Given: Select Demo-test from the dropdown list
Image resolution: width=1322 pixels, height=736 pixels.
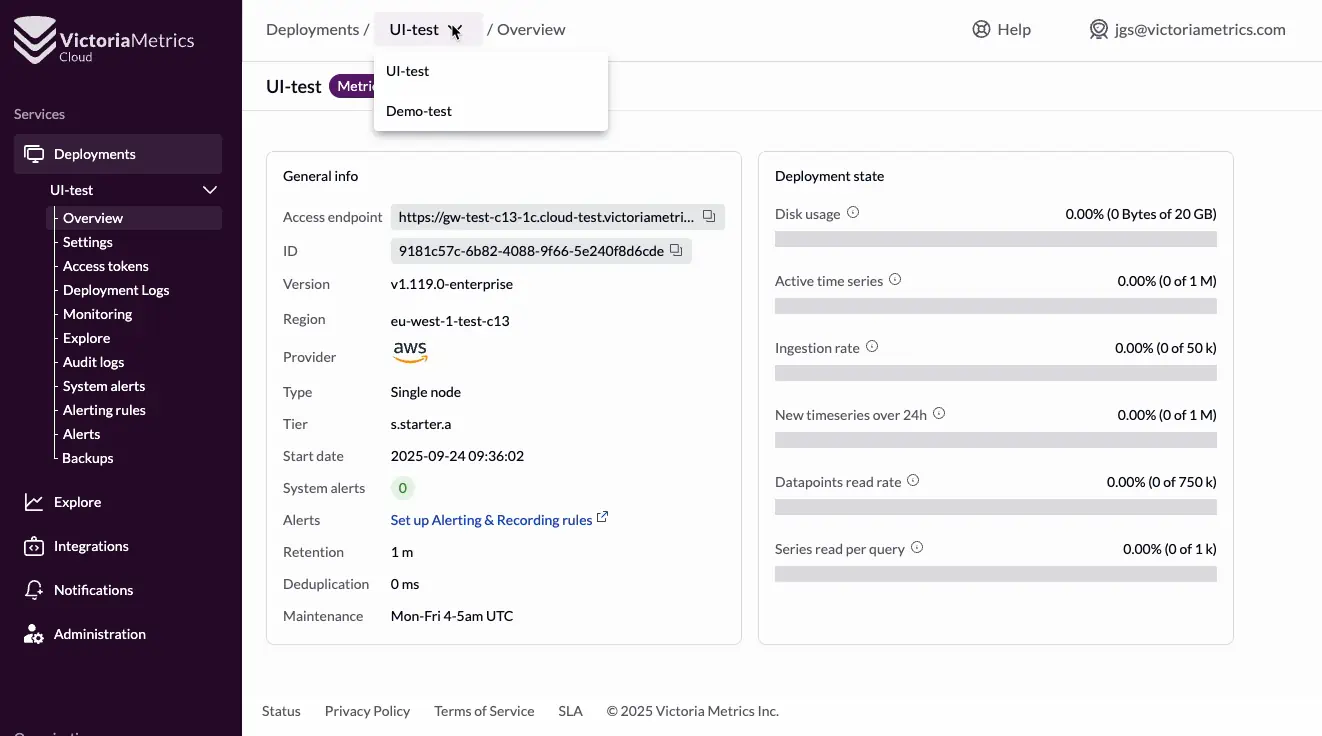Looking at the screenshot, I should point(419,111).
